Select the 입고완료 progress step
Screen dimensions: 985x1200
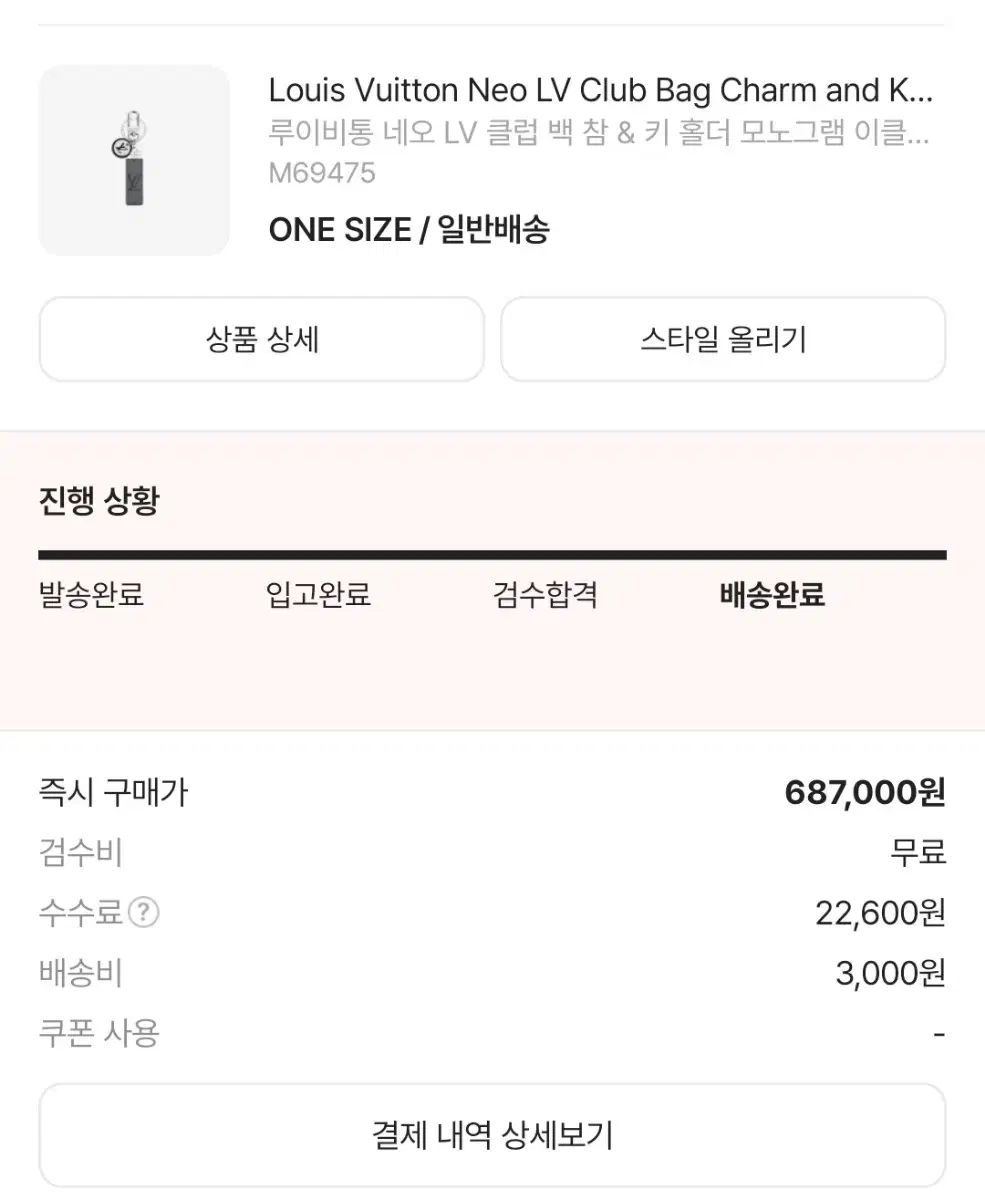pos(318,595)
